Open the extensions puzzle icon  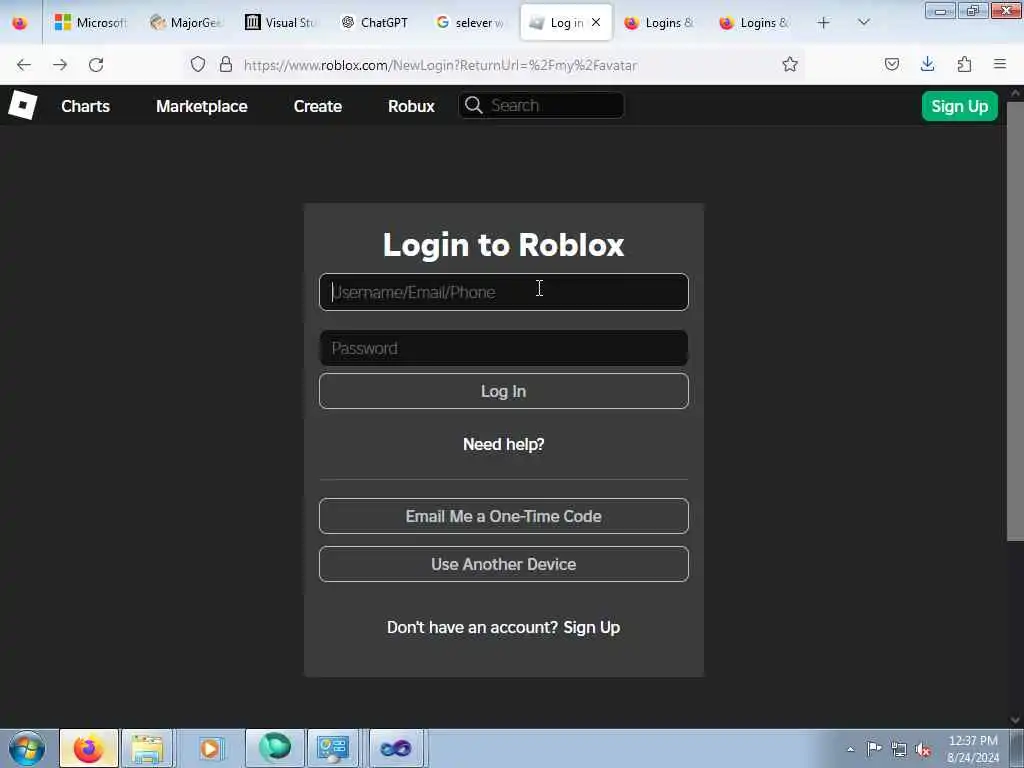[x=965, y=64]
